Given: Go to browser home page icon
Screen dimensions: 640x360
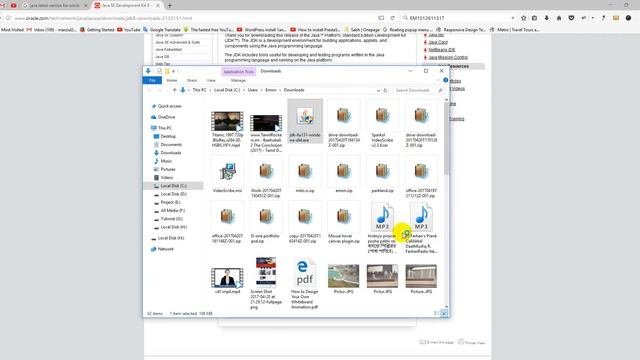Looking at the screenshot, I should point(559,18).
